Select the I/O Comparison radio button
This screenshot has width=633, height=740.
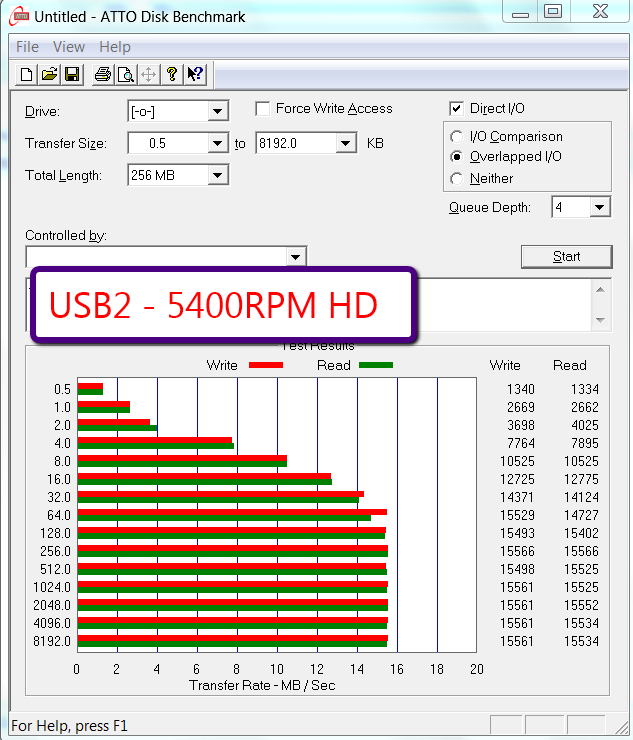[456, 137]
